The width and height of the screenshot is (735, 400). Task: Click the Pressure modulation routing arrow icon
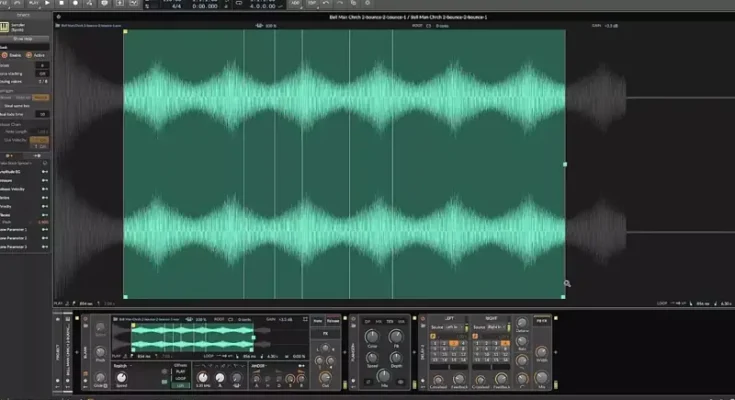tap(46, 180)
